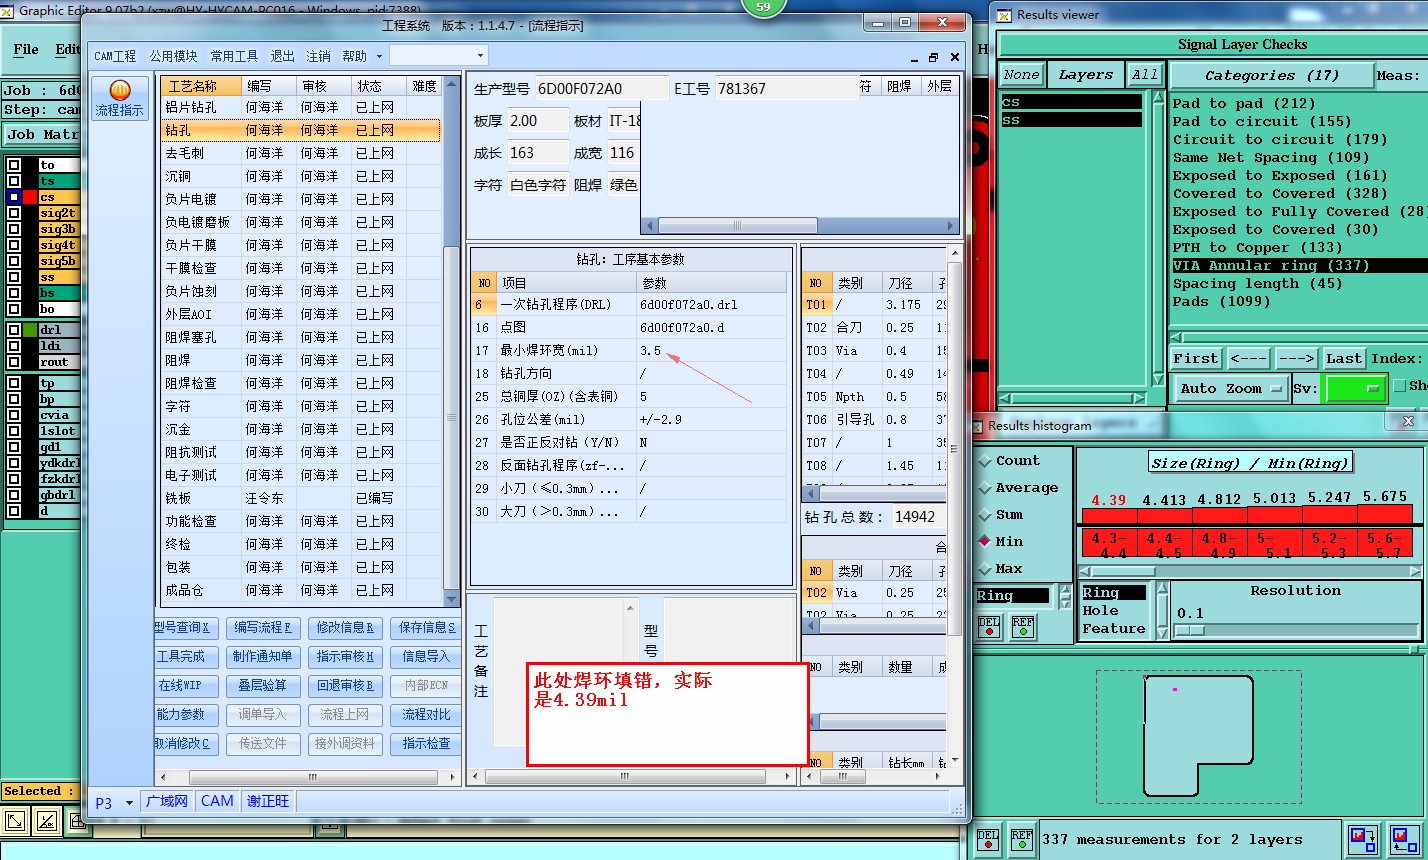Image resolution: width=1428 pixels, height=860 pixels.
Task: Click previous arrow <--- button
Action: coord(1248,358)
